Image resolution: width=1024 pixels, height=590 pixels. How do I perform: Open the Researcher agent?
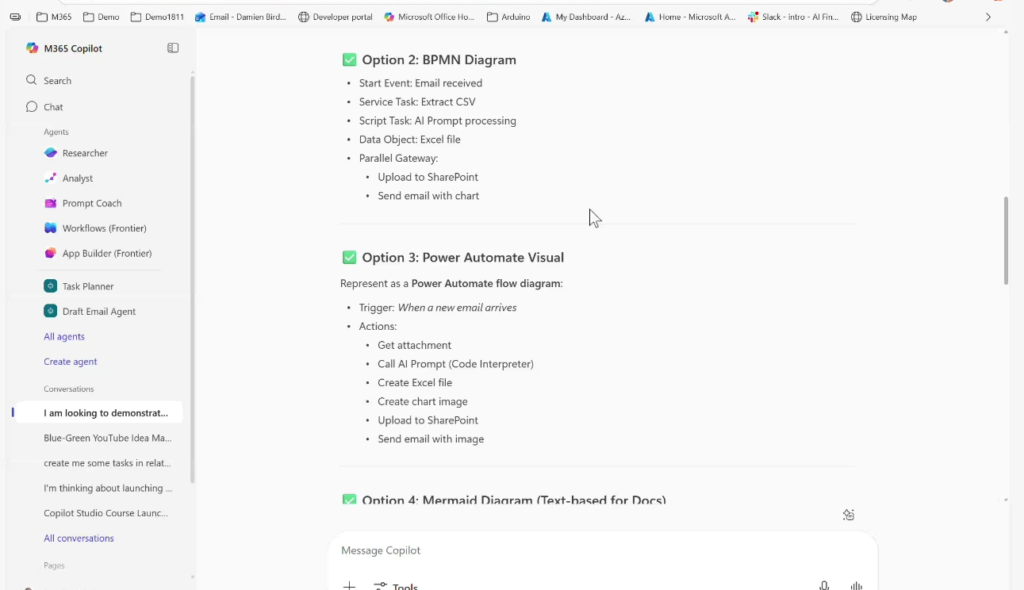[x=84, y=153]
